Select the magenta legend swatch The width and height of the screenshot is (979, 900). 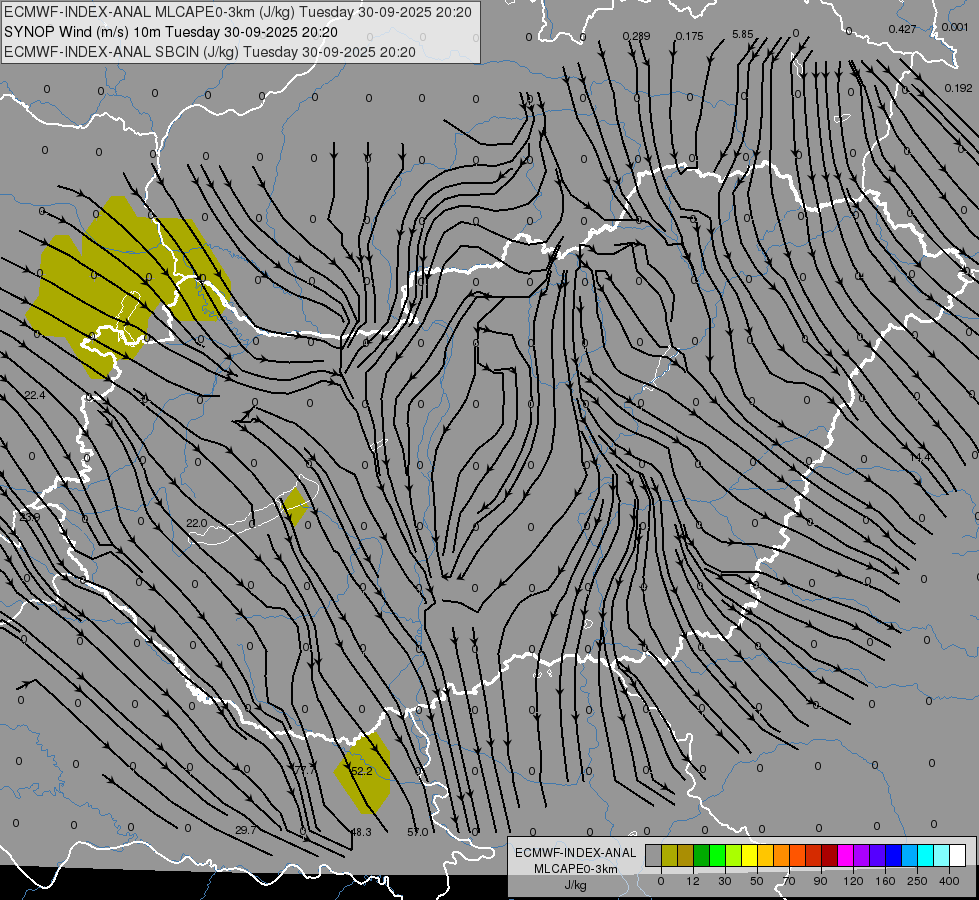[x=845, y=855]
